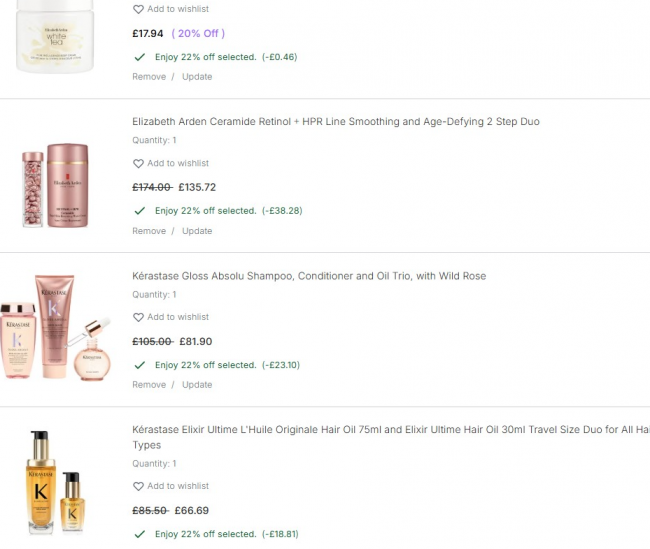Image resolution: width=650 pixels, height=549 pixels.
Task: Click Kérastase Elixir Ultime gold bottles image
Action: (x=55, y=483)
